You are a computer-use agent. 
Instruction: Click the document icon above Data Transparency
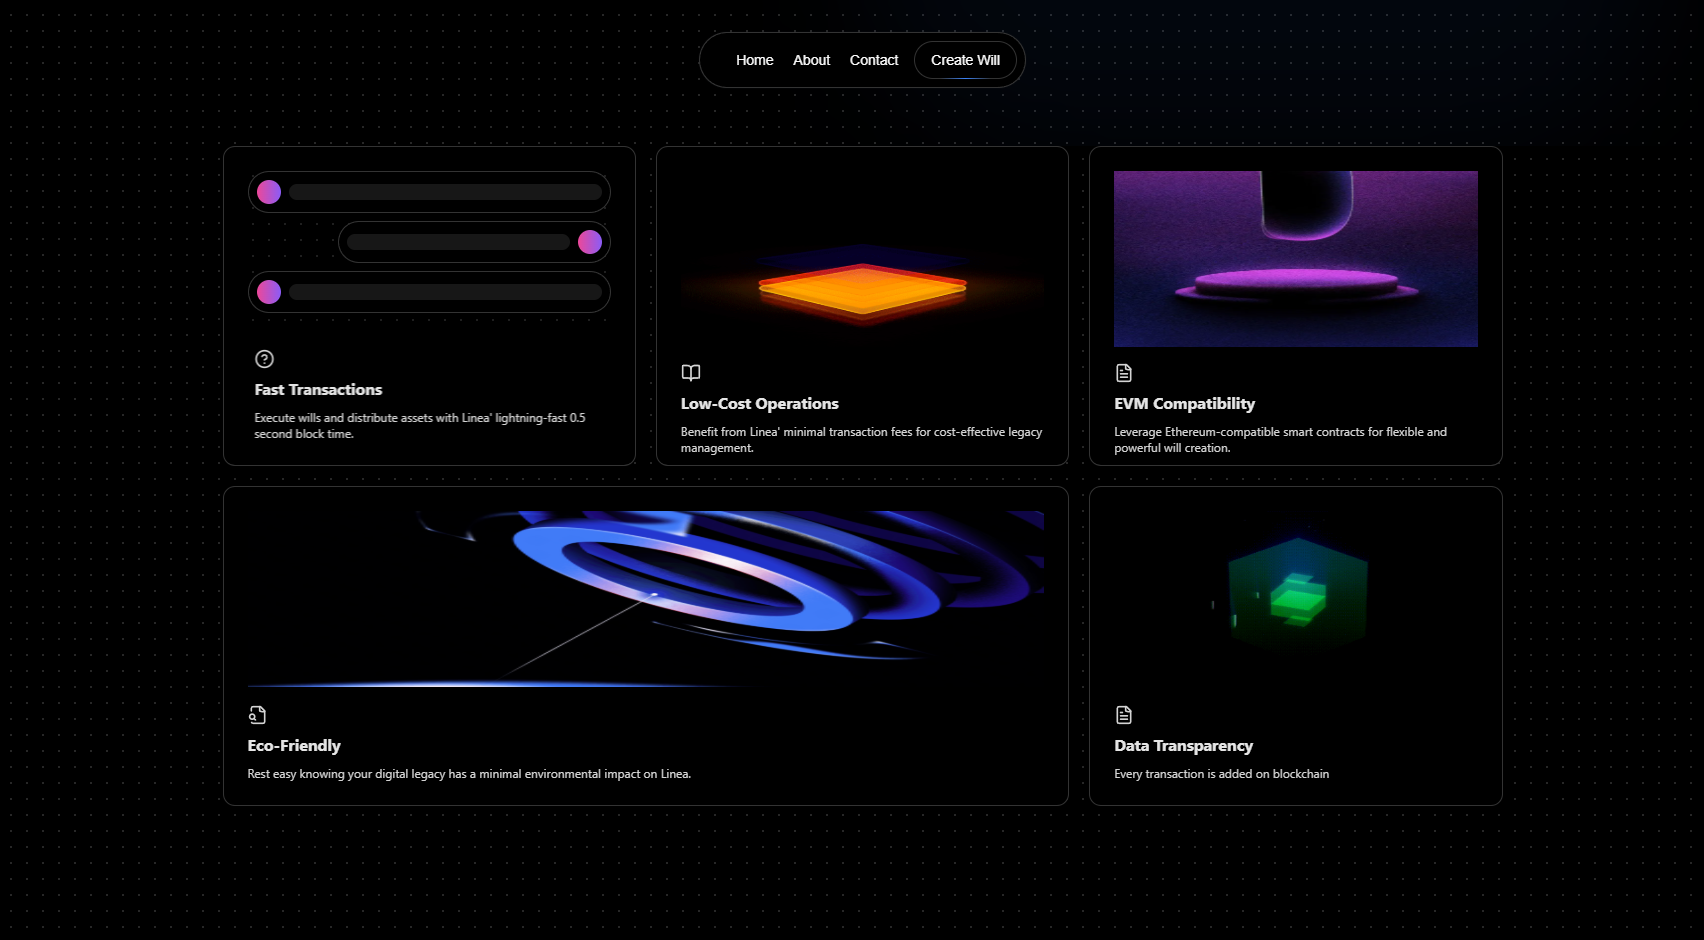tap(1124, 715)
